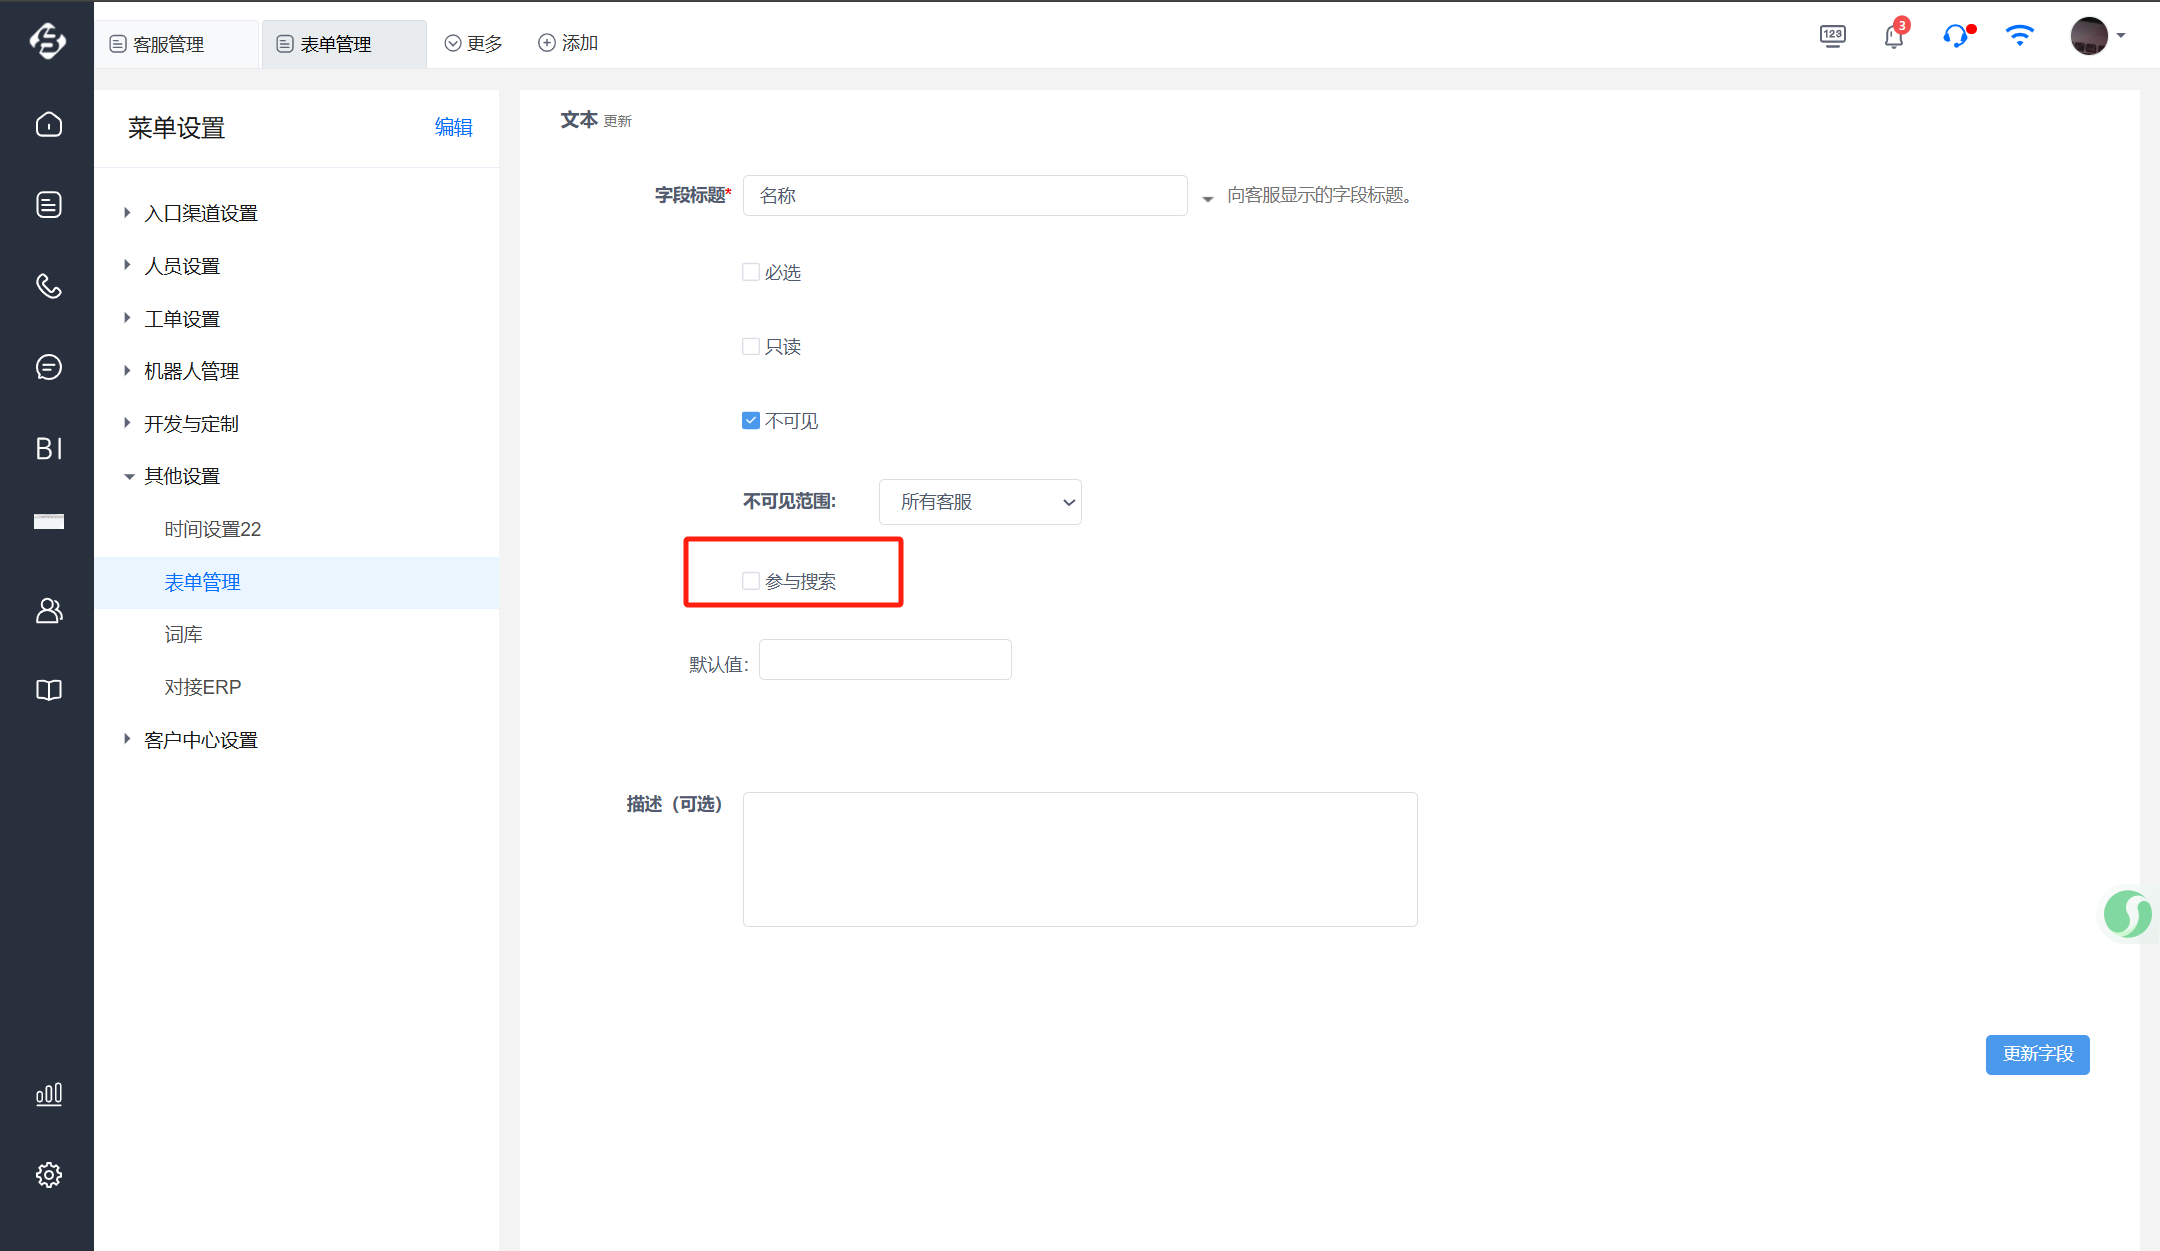The height and width of the screenshot is (1251, 2160).
Task: Expand 工单设置 in the menu tree
Action: (127, 318)
